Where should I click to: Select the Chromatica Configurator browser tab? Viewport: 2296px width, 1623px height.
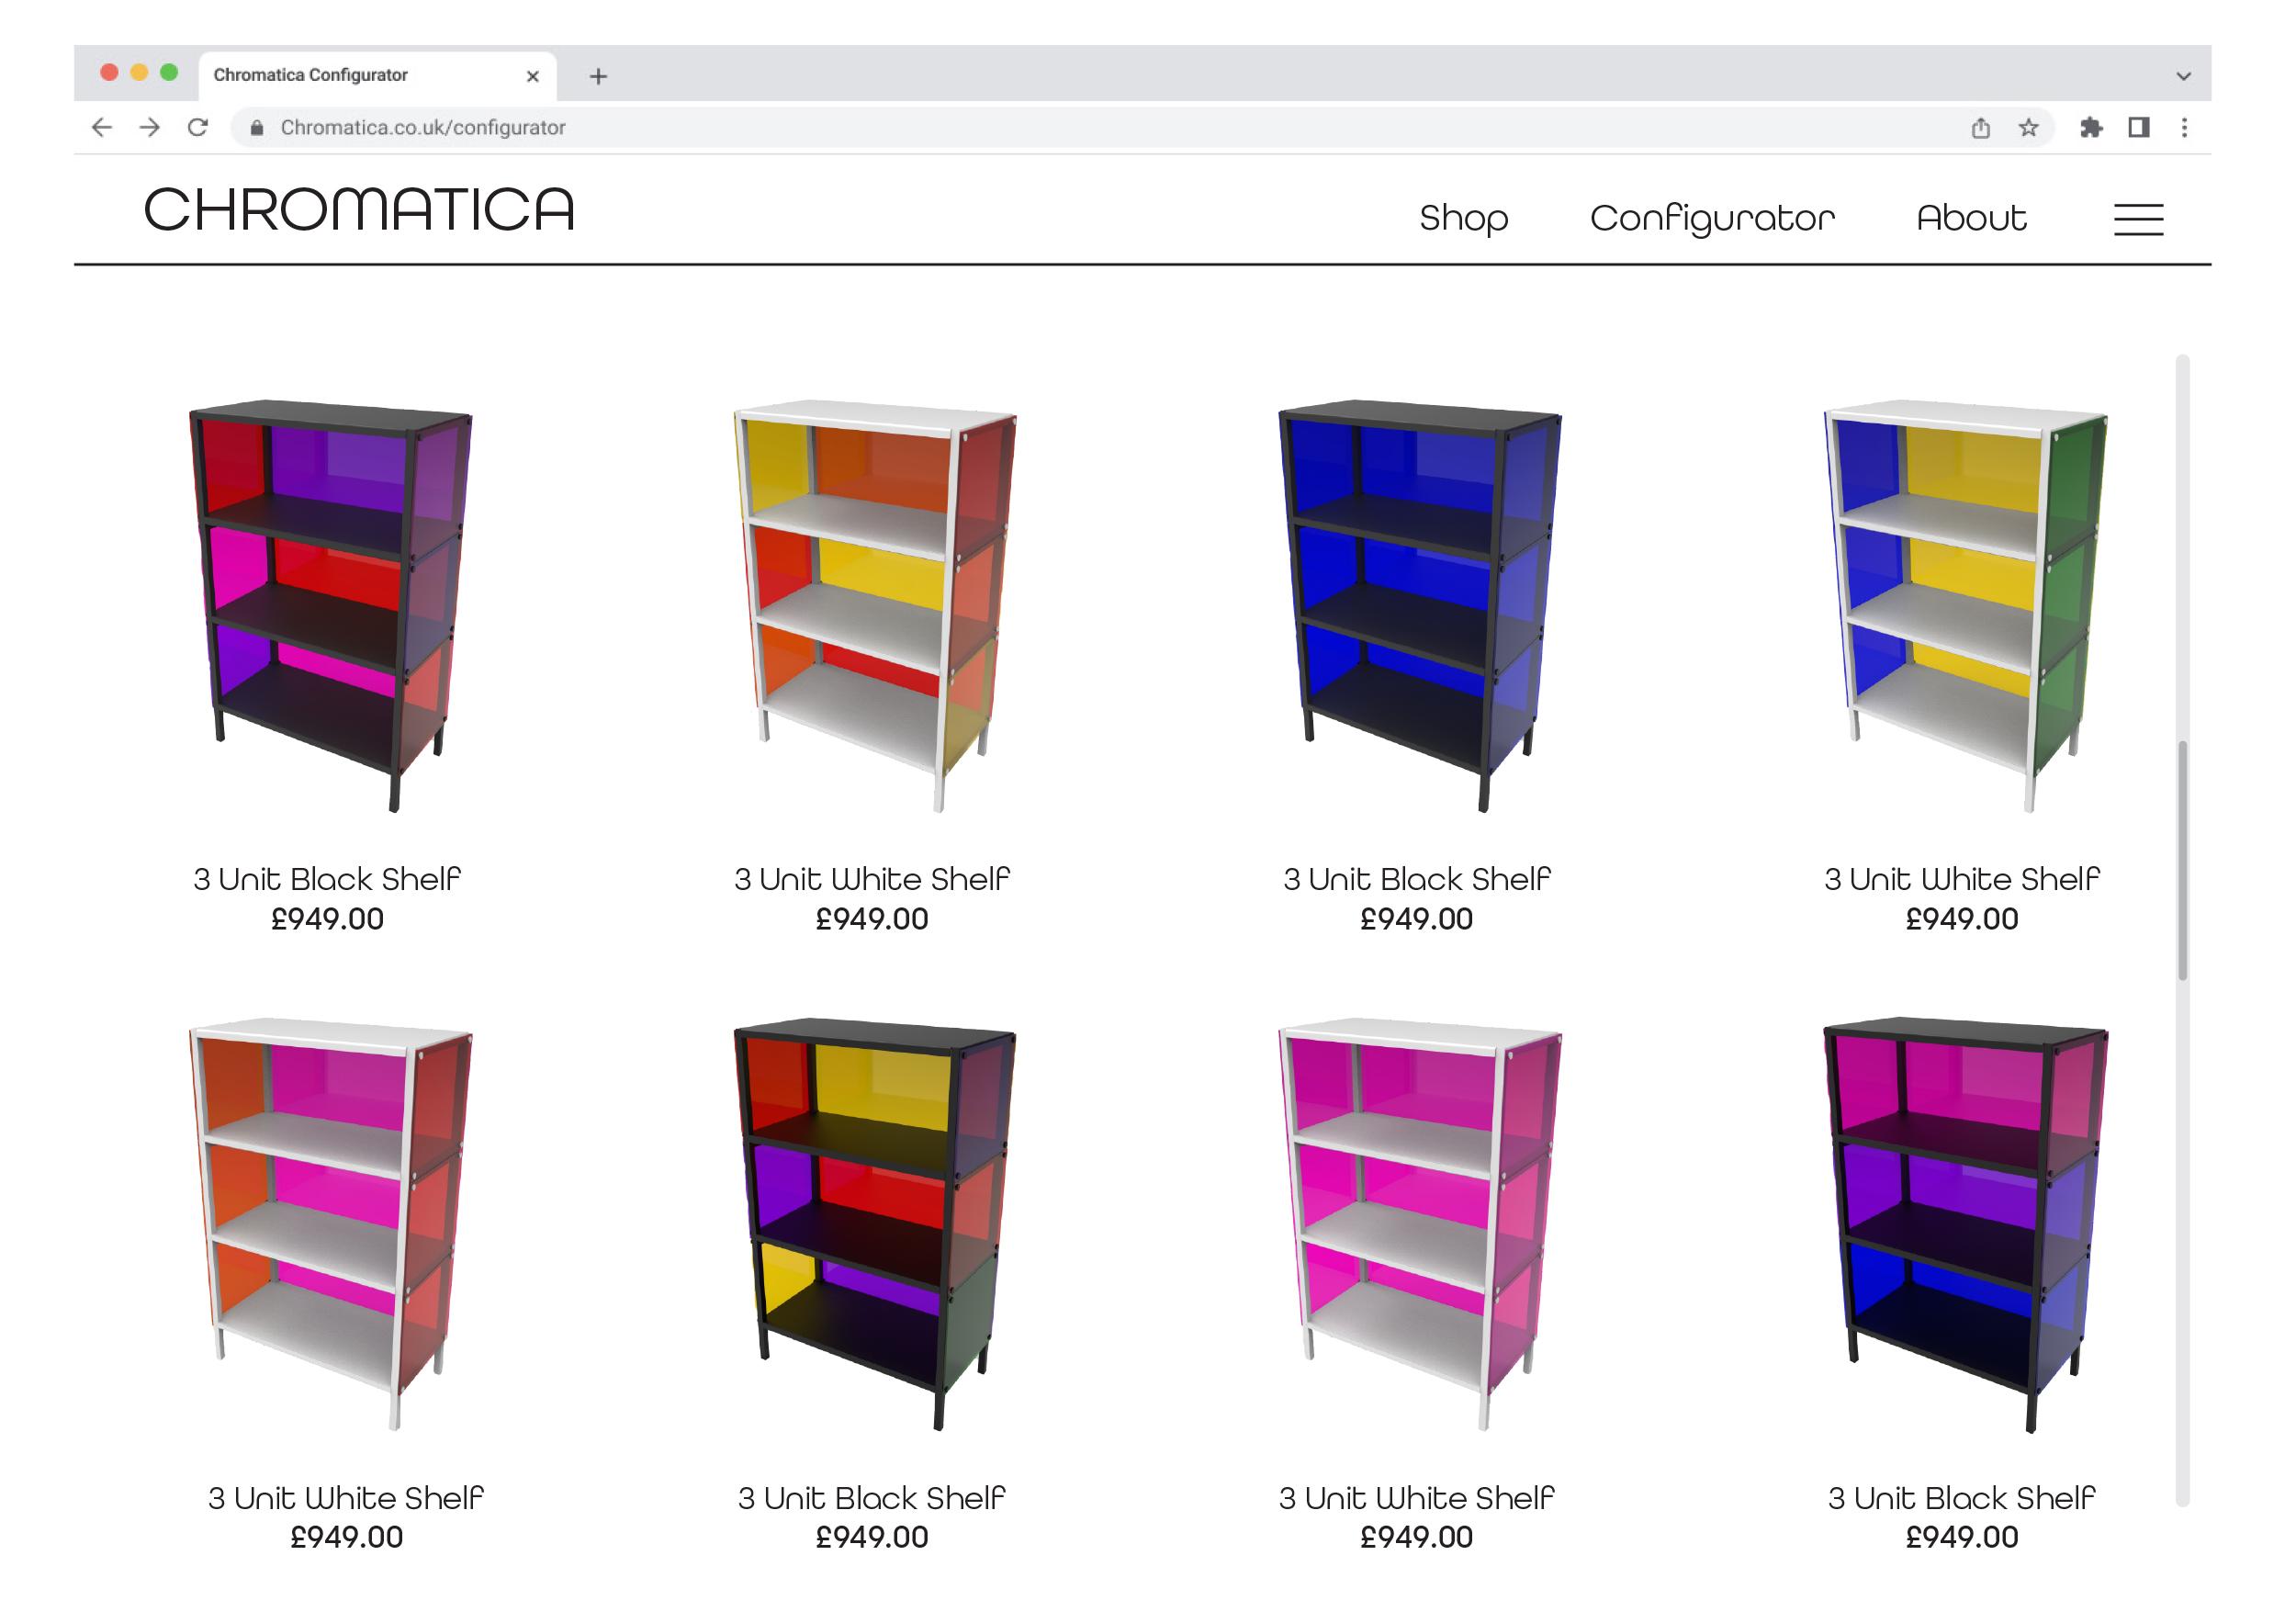point(378,76)
